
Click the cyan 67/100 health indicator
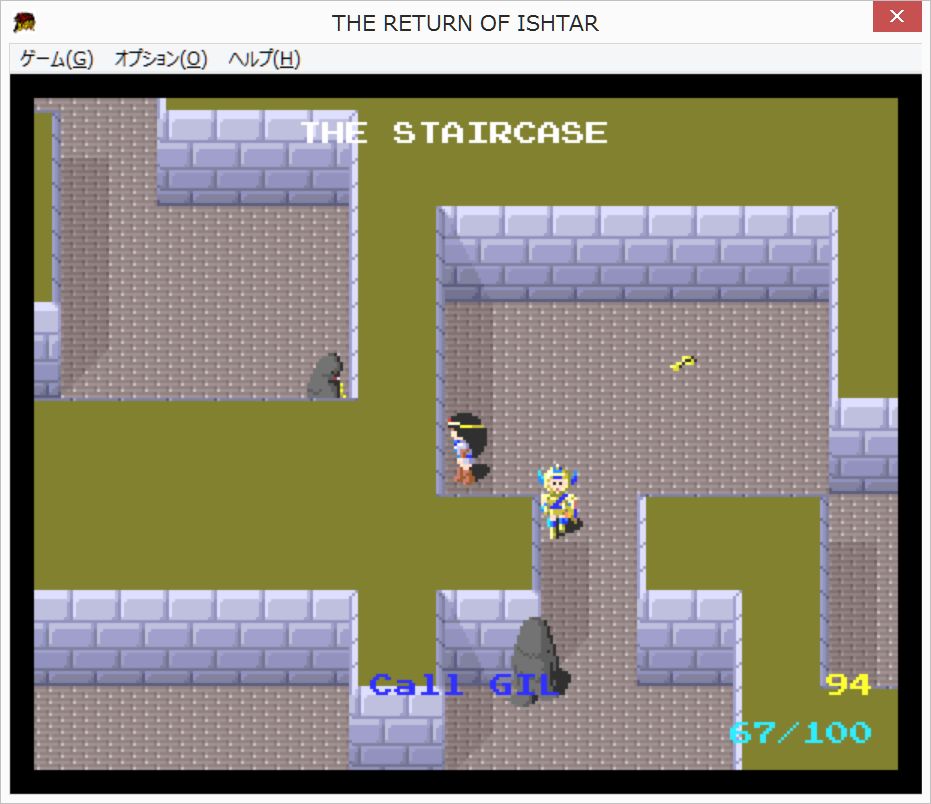[799, 733]
